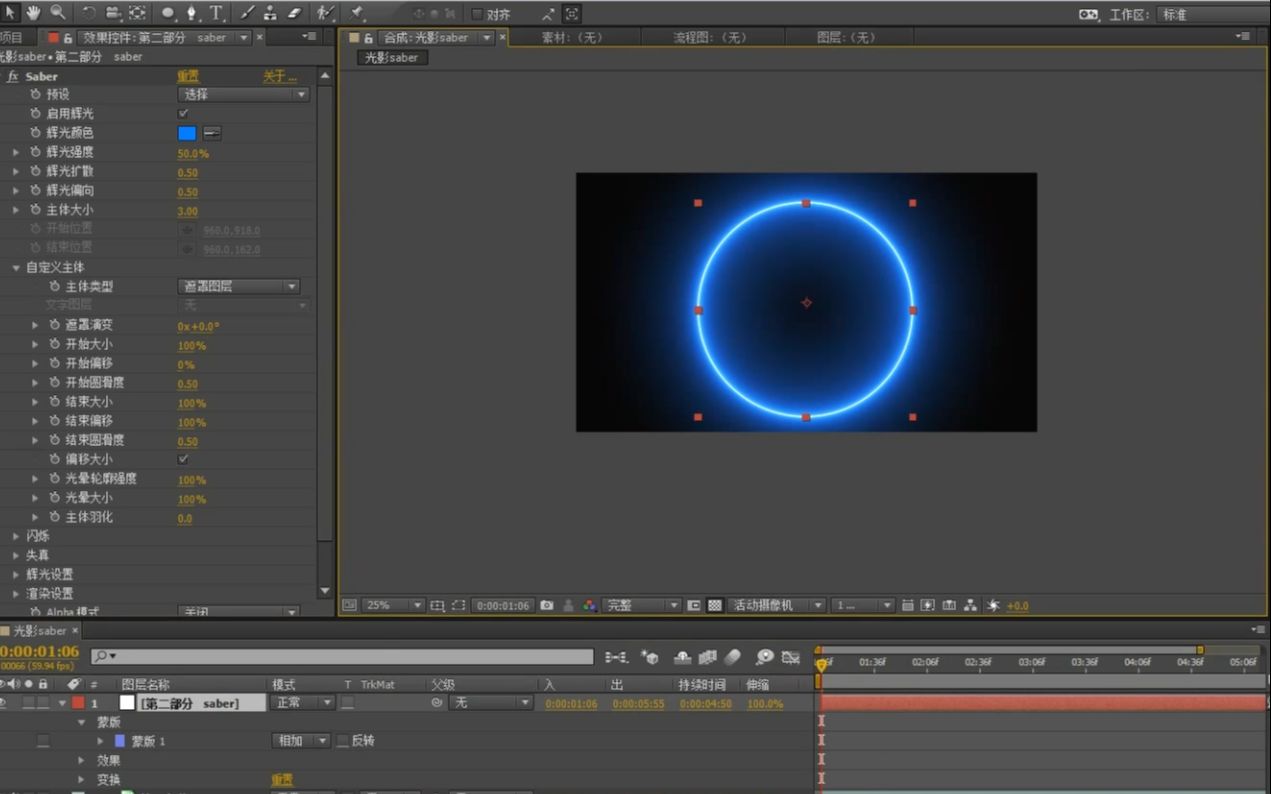1271x794 pixels.
Task: Open the 主体类型 dropdown showing 遮罩图层
Action: click(238, 286)
